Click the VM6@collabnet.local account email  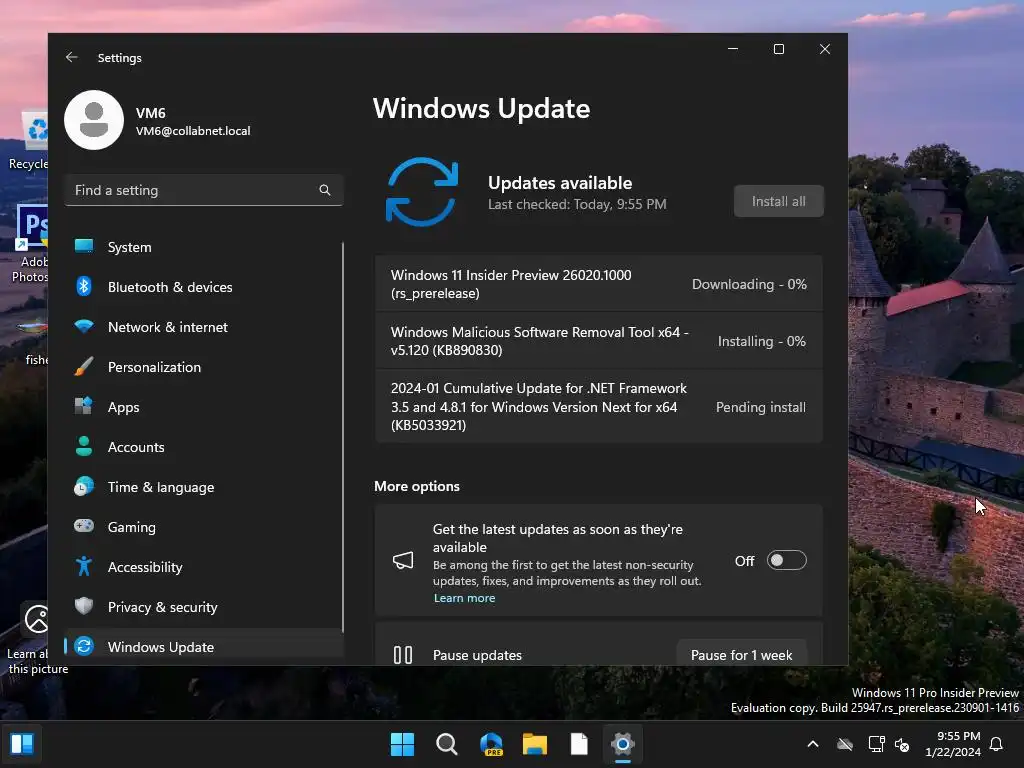click(193, 131)
